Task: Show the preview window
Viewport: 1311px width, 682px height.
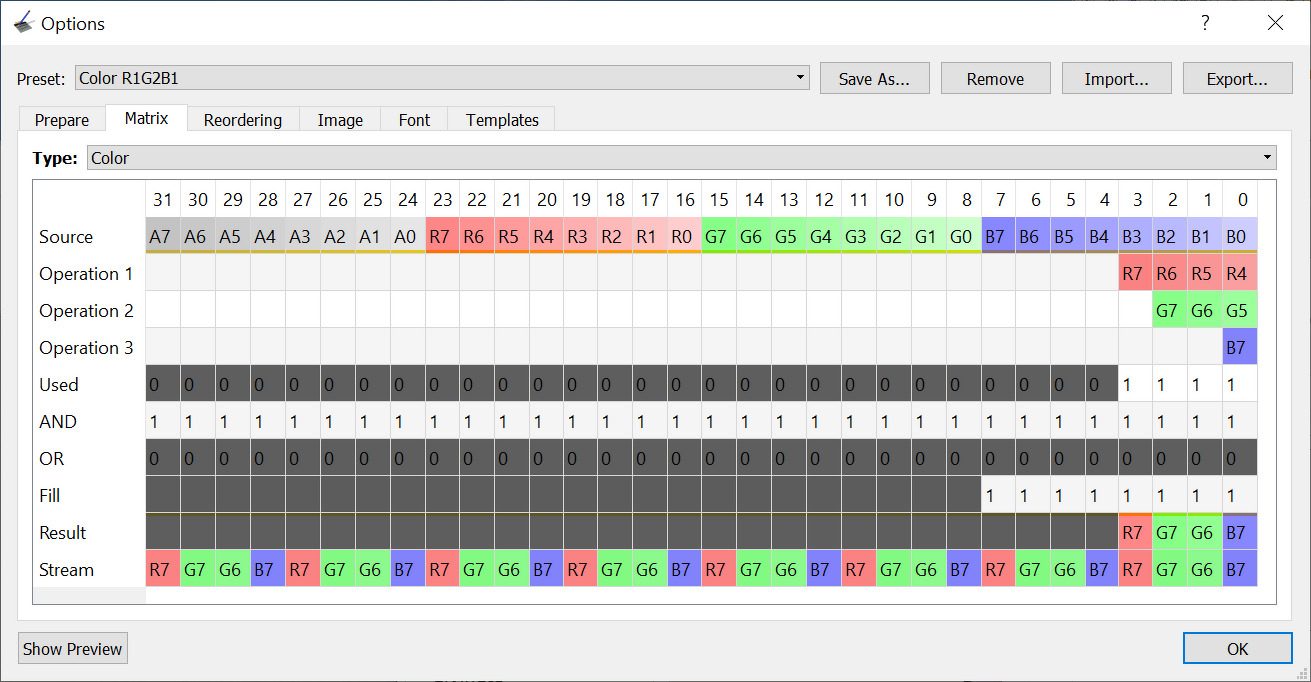Action: (x=73, y=648)
